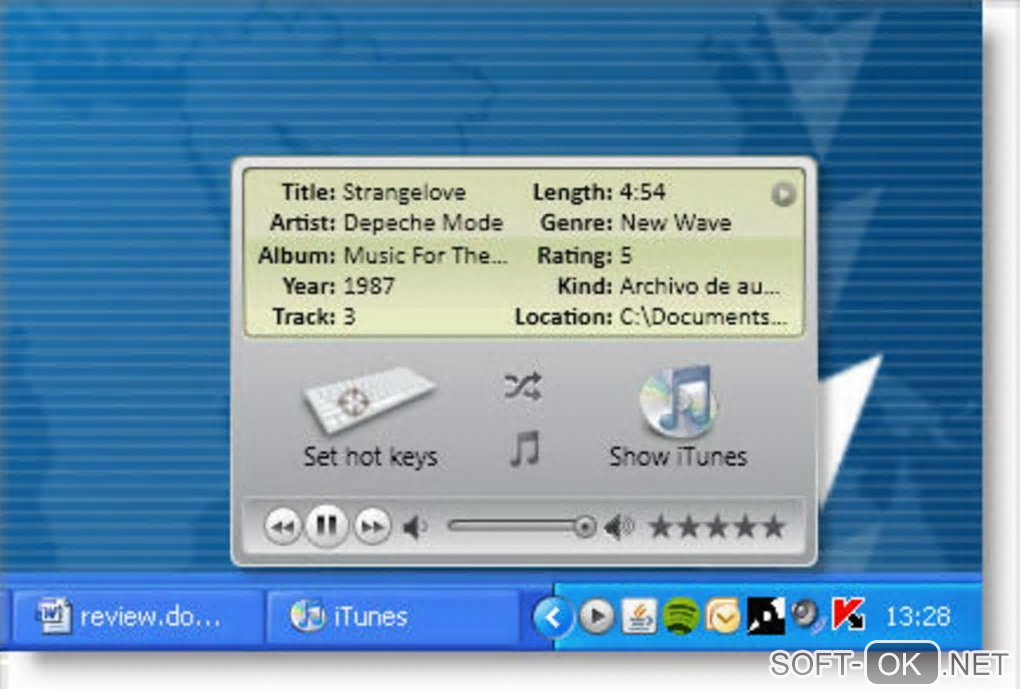The width and height of the screenshot is (1020, 689).
Task: Toggle shuffle with the crossed arrows icon
Action: pos(522,386)
